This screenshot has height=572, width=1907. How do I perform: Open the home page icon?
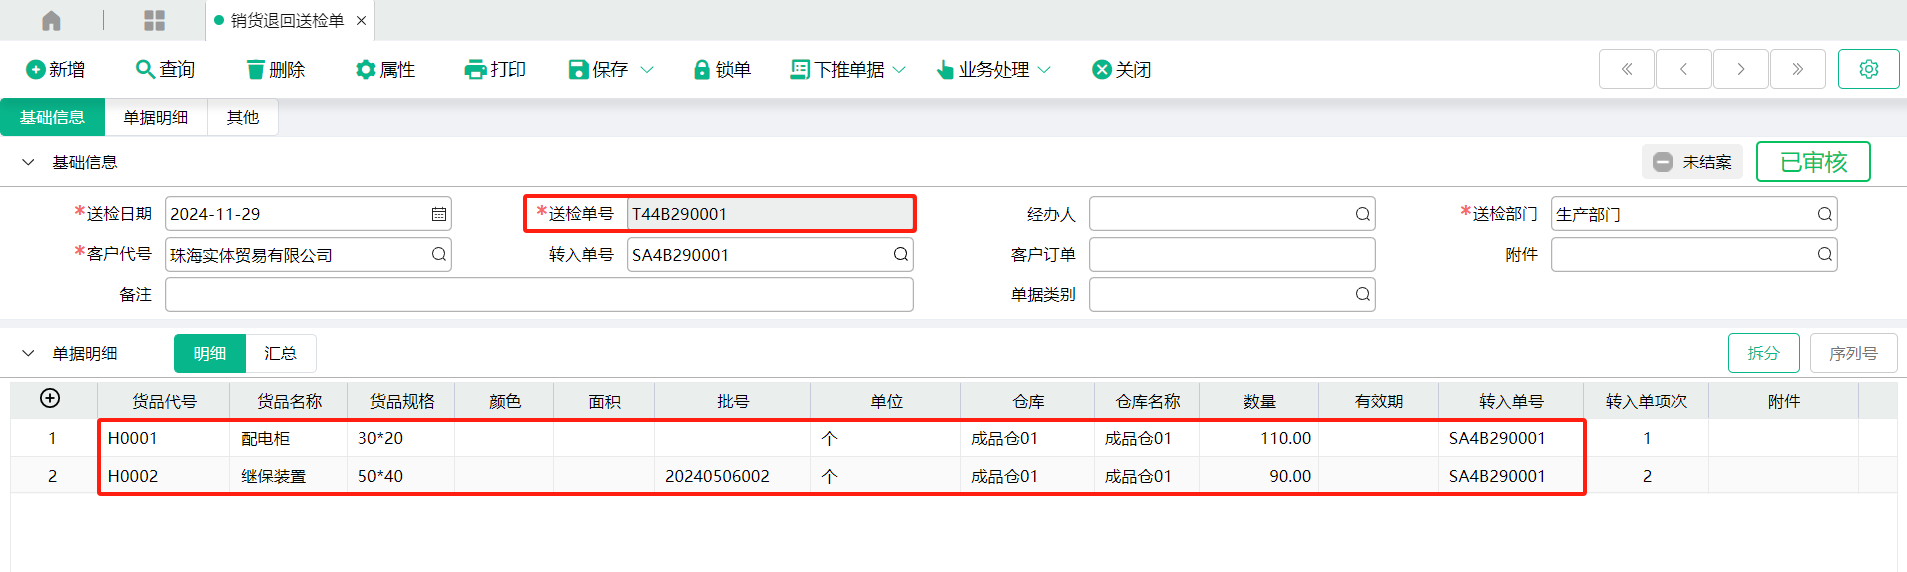(51, 20)
